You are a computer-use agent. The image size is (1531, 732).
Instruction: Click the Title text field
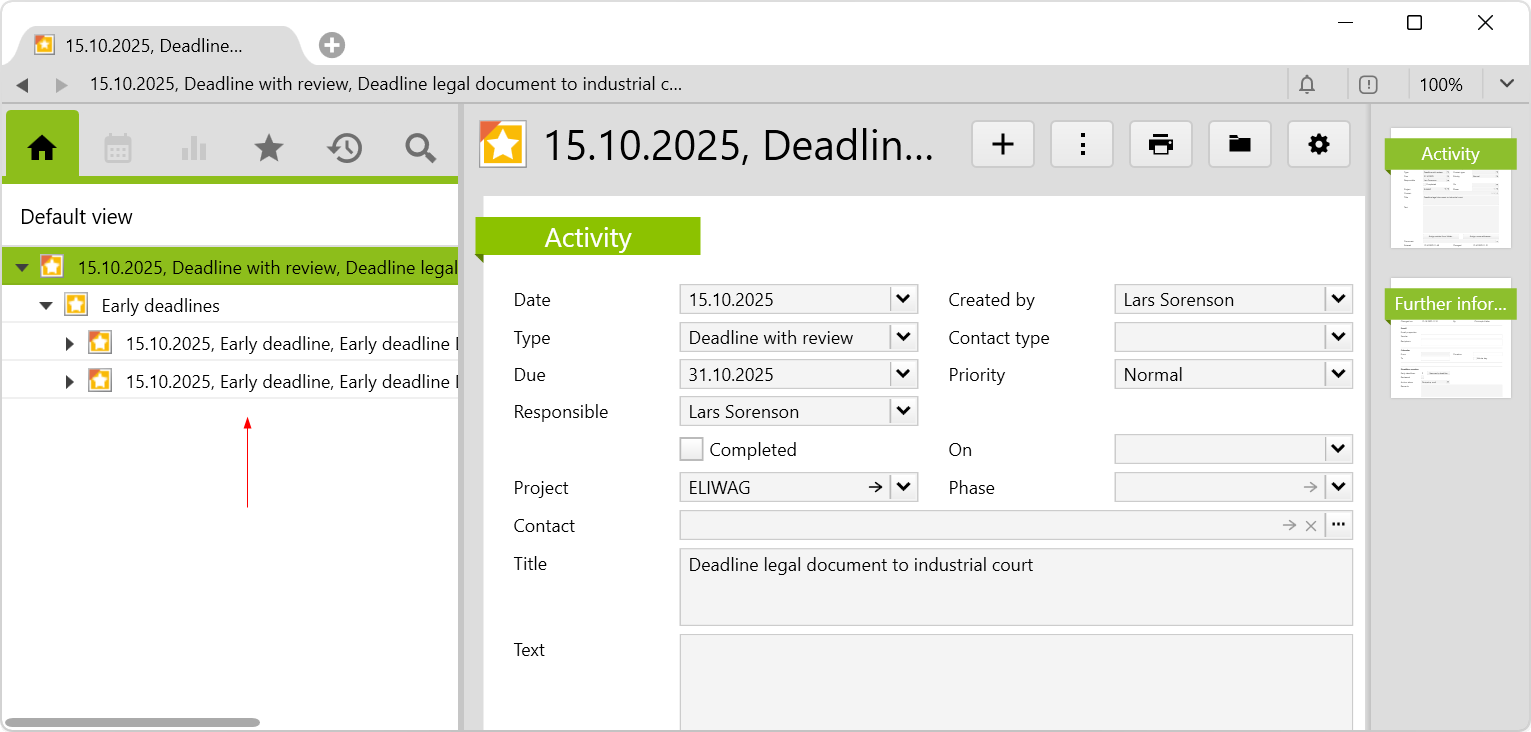1015,586
